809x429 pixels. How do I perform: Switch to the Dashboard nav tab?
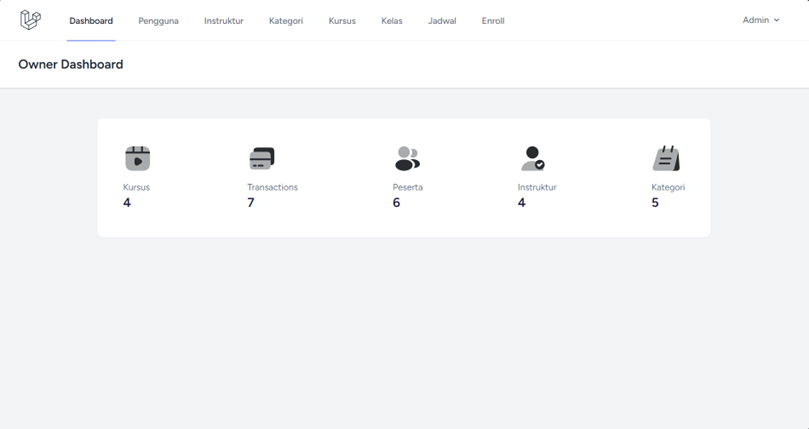91,21
